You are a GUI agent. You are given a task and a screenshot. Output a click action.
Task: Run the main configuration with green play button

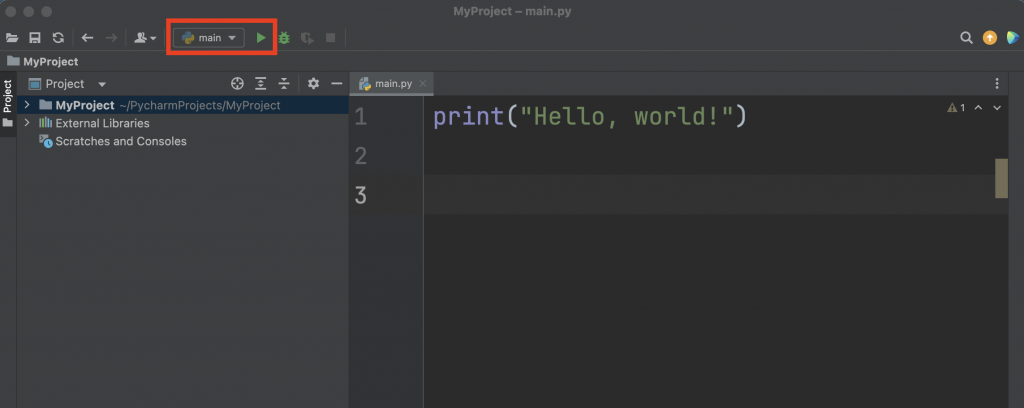click(x=261, y=38)
